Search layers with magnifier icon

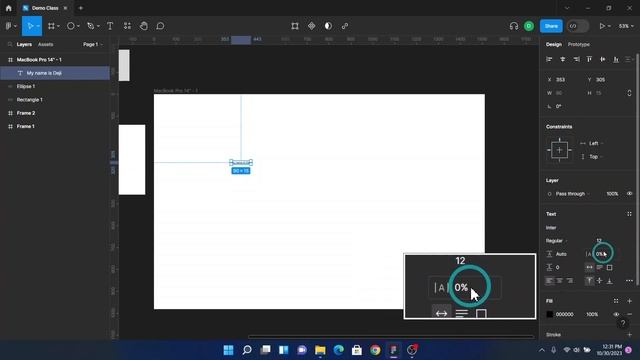pyautogui.click(x=10, y=44)
